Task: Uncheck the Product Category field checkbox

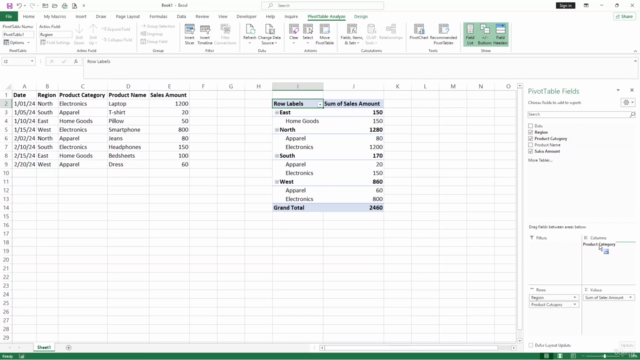Action: click(x=531, y=139)
